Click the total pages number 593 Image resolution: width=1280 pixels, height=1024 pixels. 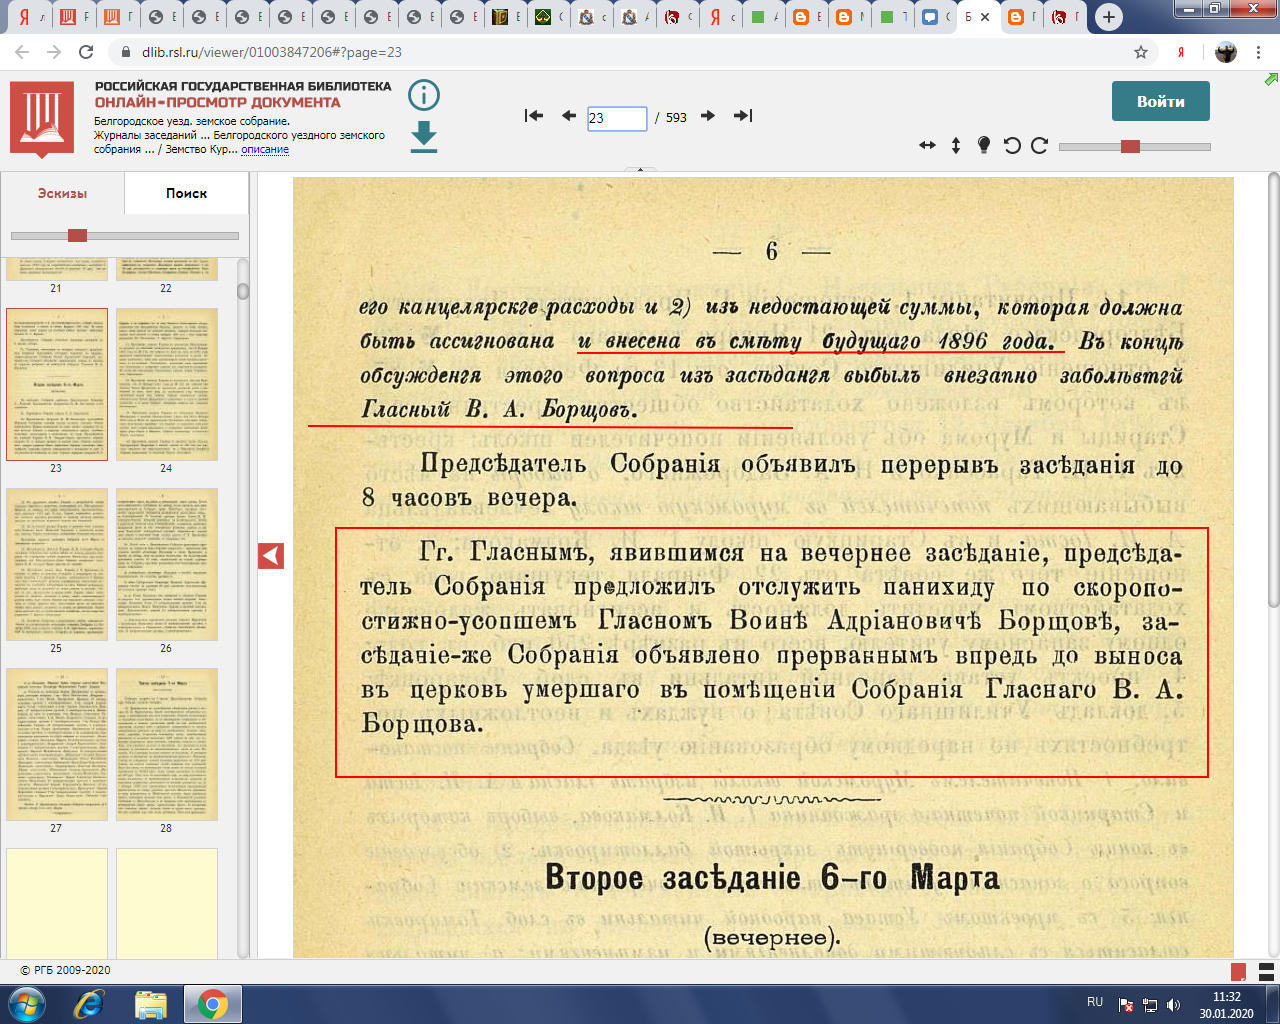click(x=677, y=118)
